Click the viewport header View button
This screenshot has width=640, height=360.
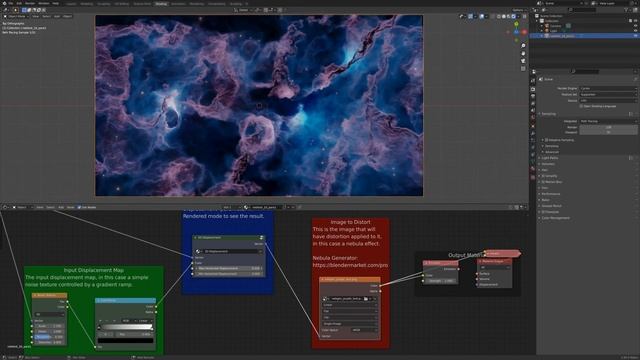click(36, 16)
